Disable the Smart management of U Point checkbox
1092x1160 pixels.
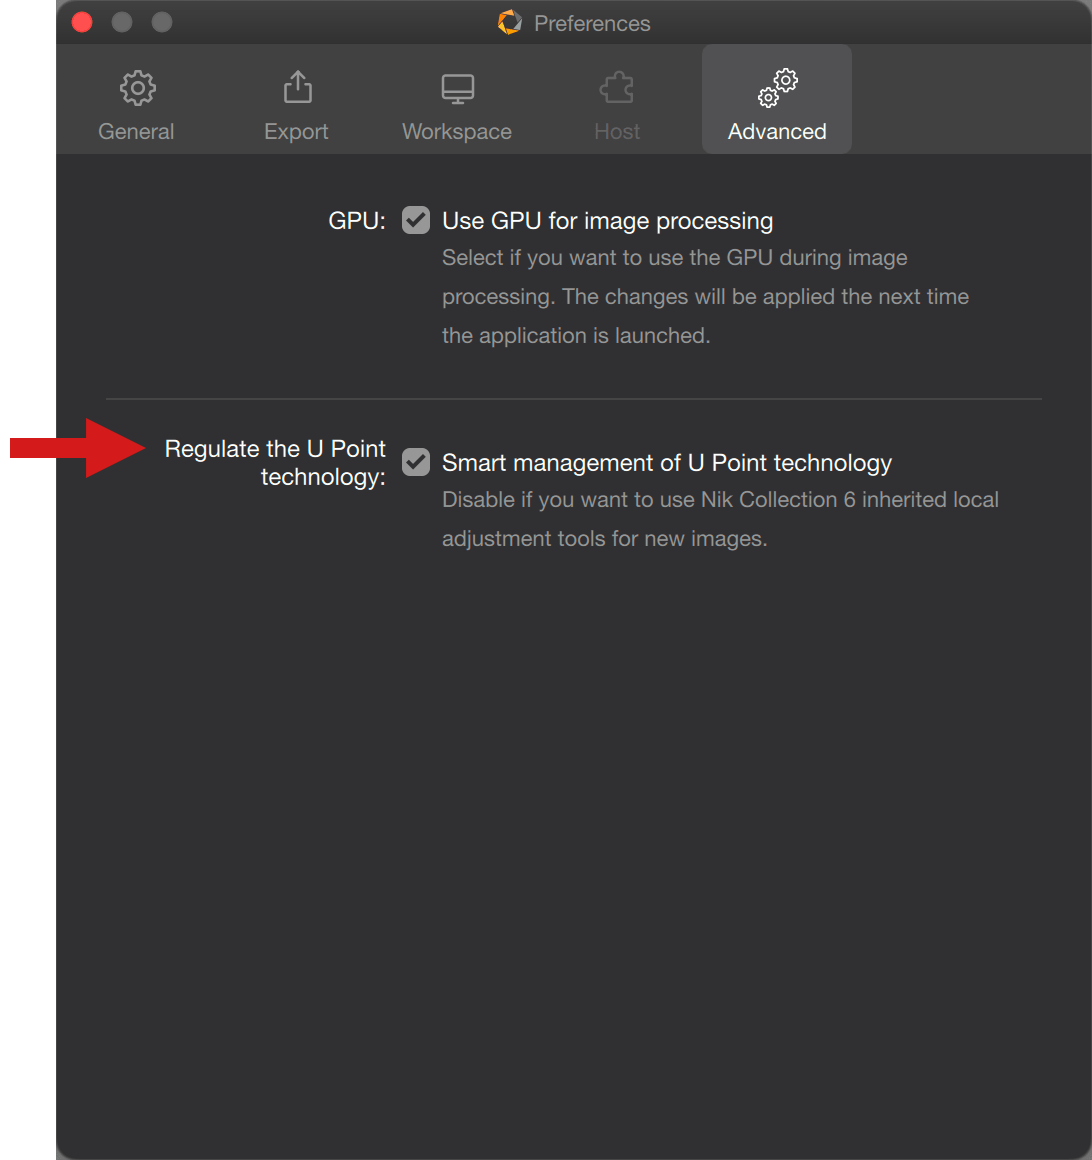(416, 462)
